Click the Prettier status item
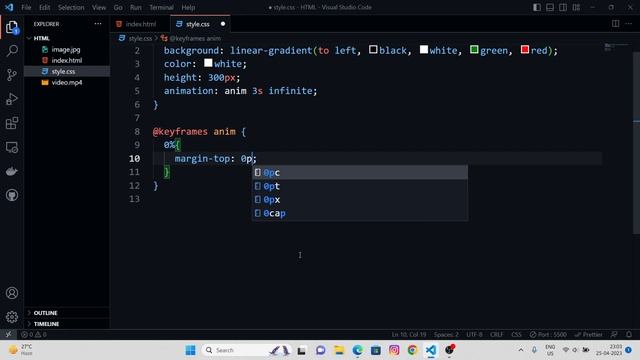The height and width of the screenshot is (360, 640). (x=589, y=334)
